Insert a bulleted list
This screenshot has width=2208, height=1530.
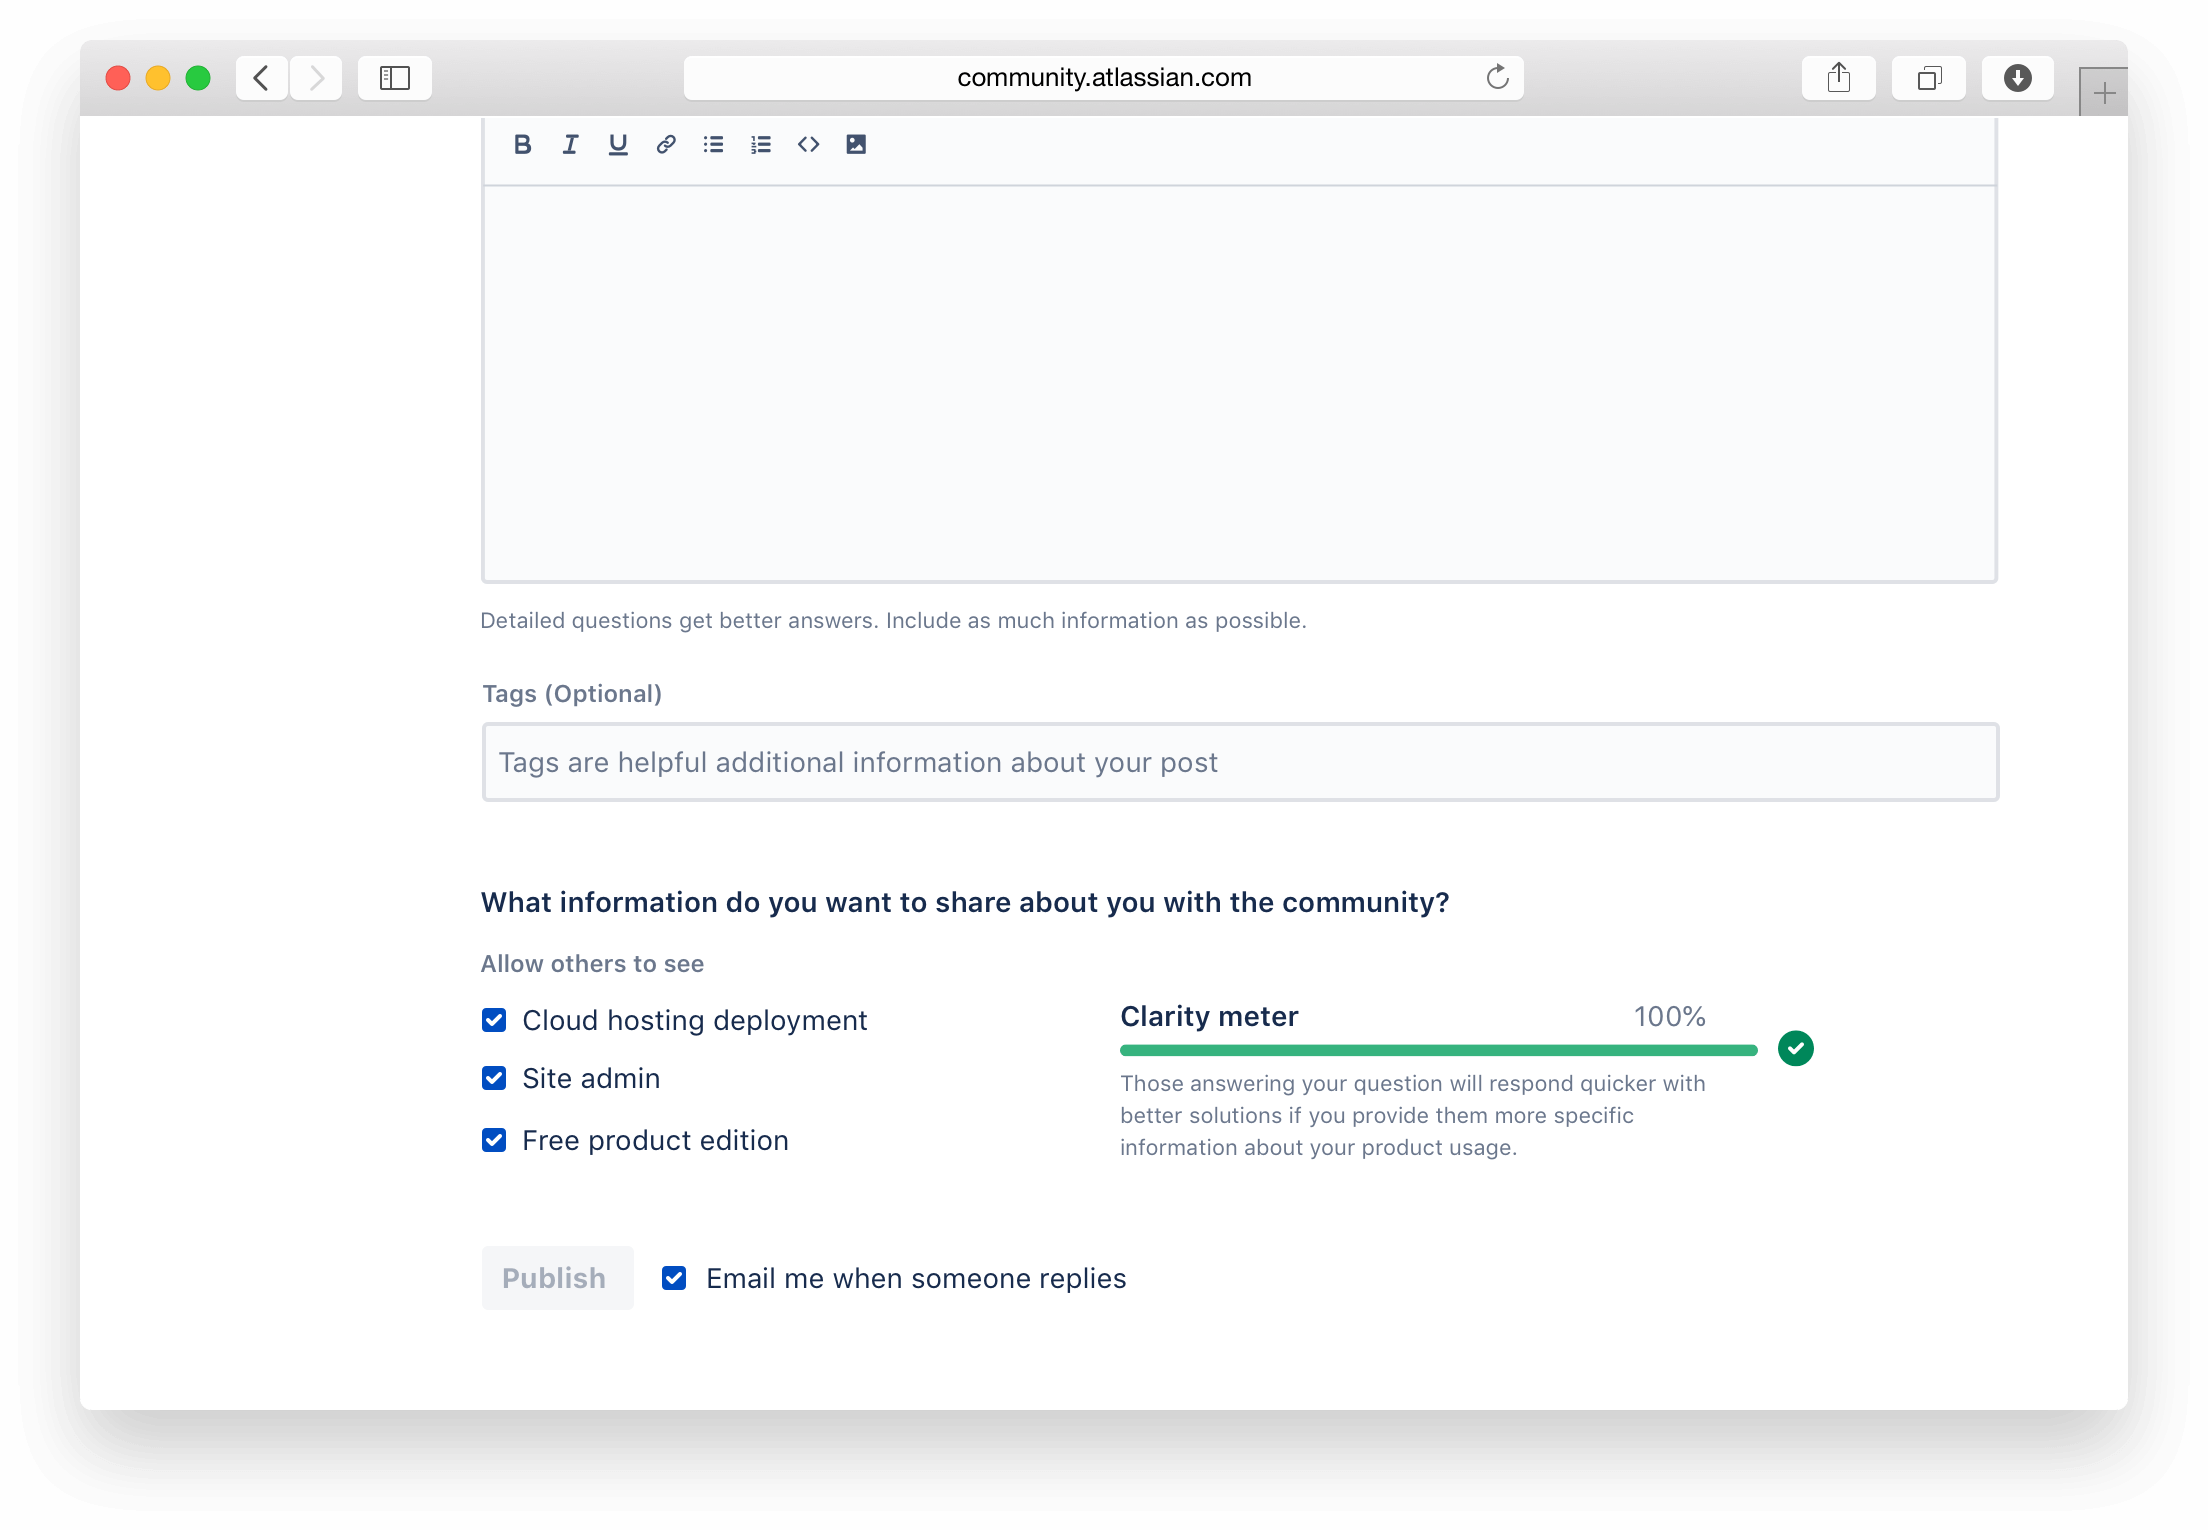click(713, 145)
